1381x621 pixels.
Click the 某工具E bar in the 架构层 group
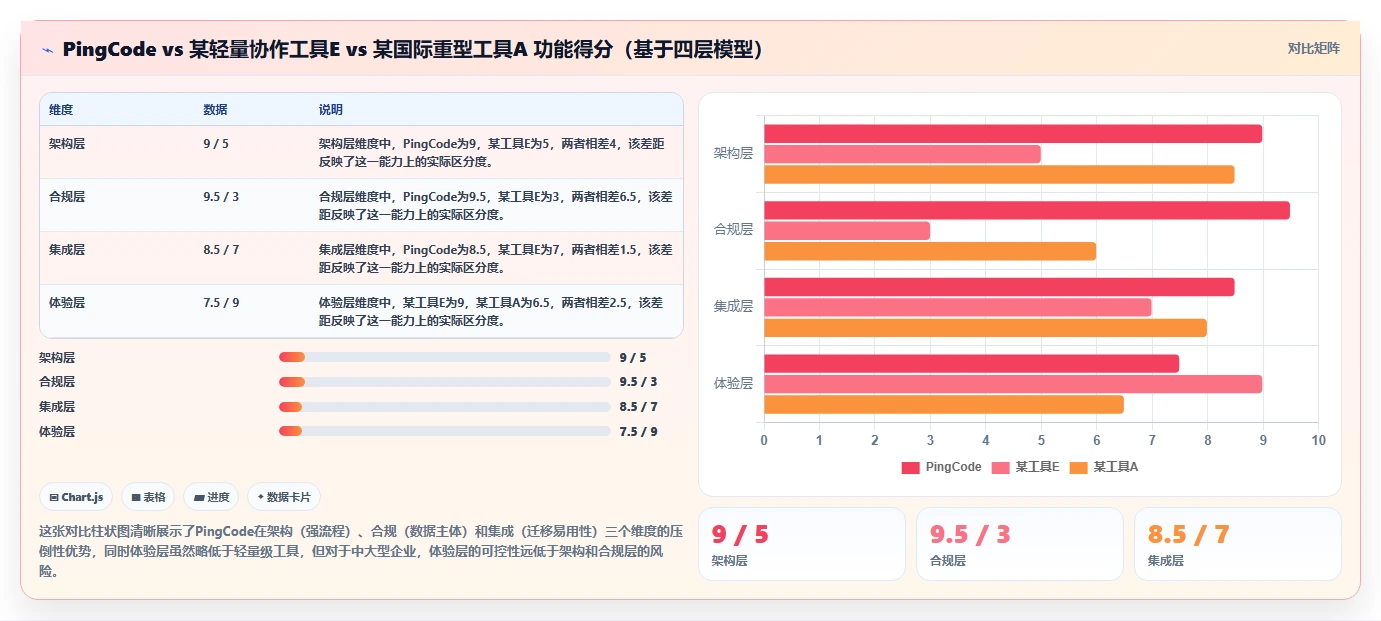902,154
